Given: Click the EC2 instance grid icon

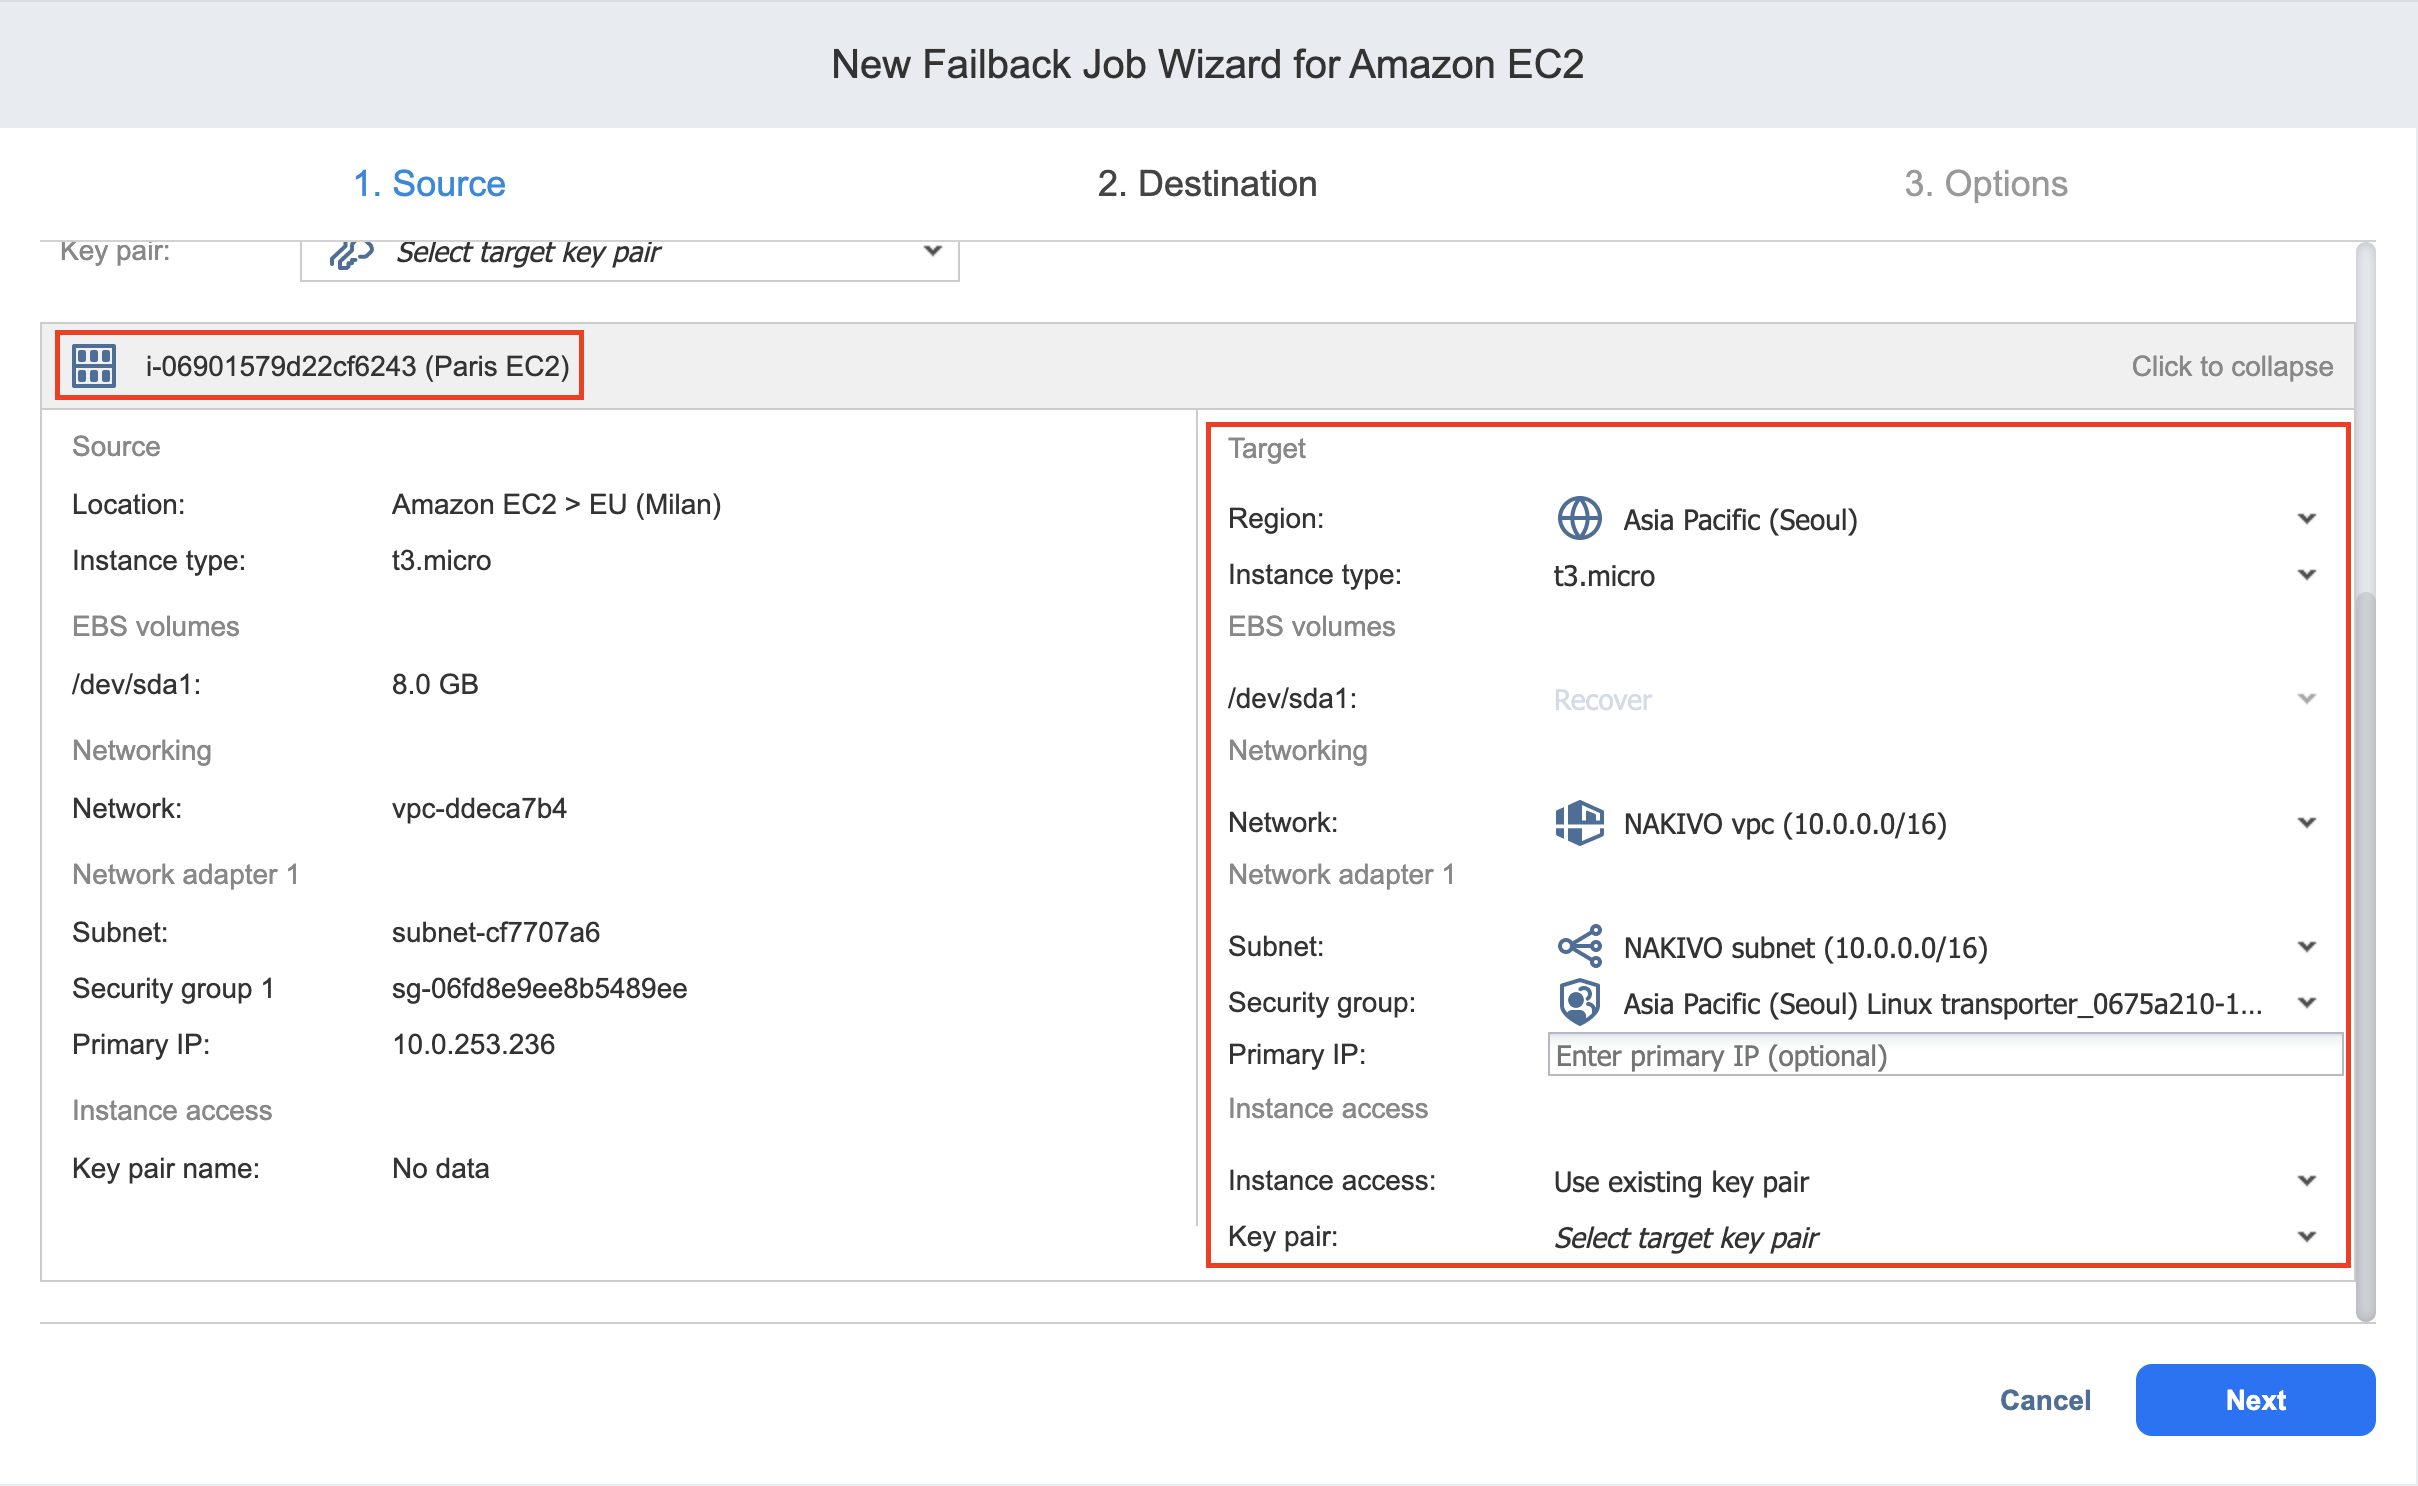Looking at the screenshot, I should [x=94, y=366].
